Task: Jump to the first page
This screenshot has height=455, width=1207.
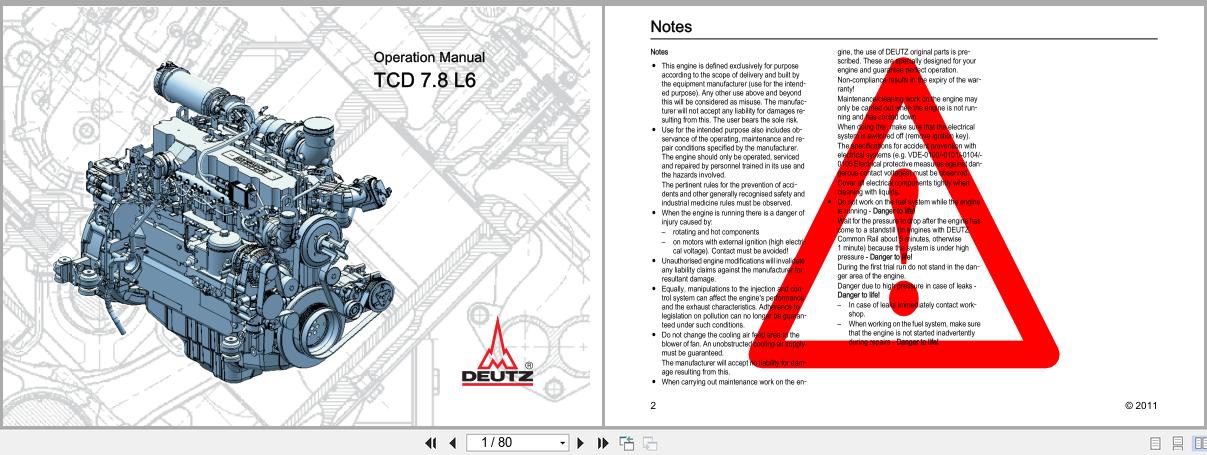Action: tap(433, 441)
